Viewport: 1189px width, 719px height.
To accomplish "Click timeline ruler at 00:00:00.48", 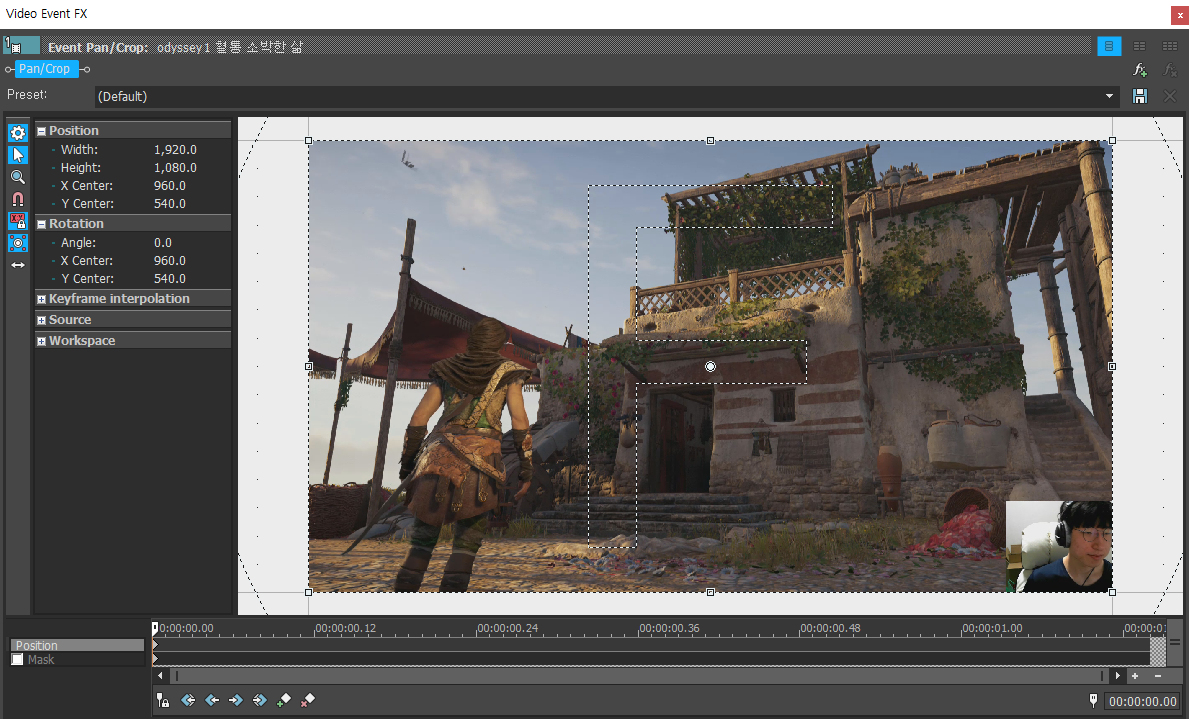I will coord(830,629).
